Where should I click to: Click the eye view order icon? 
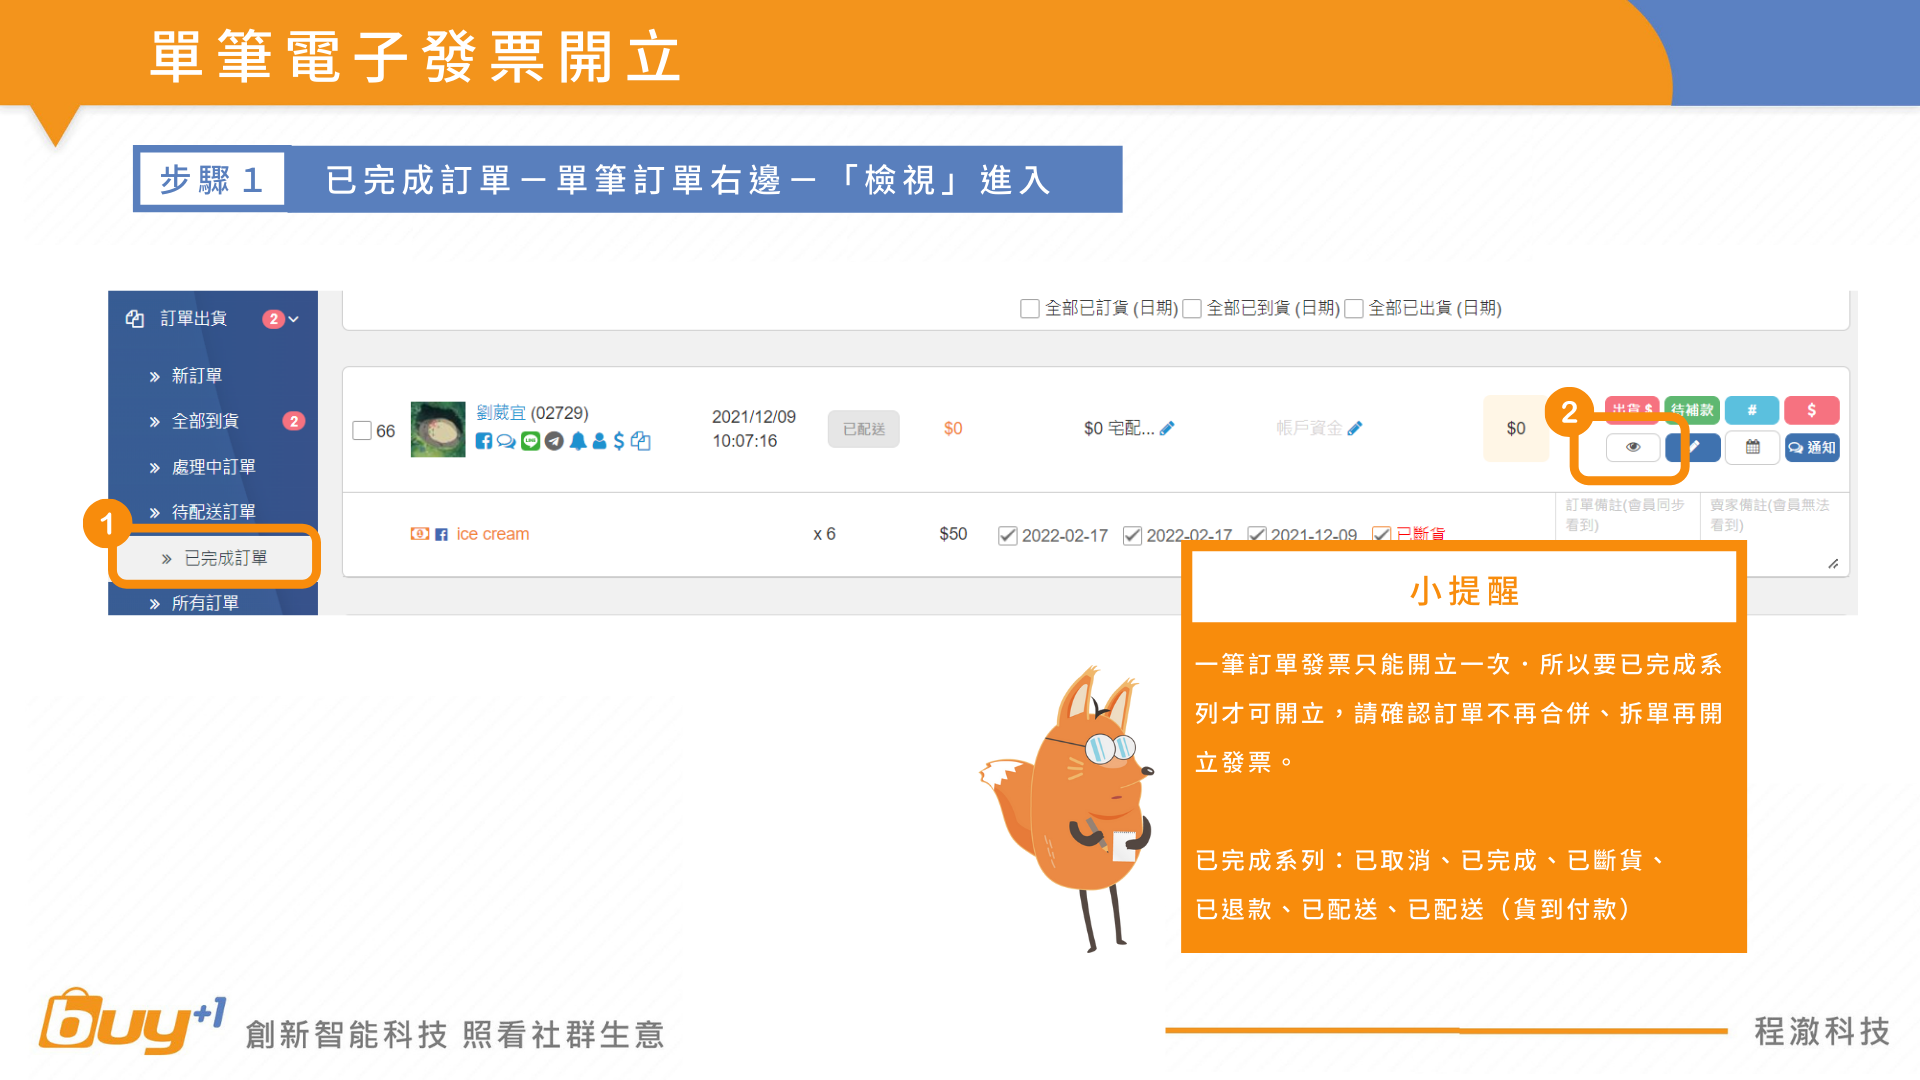coord(1632,447)
